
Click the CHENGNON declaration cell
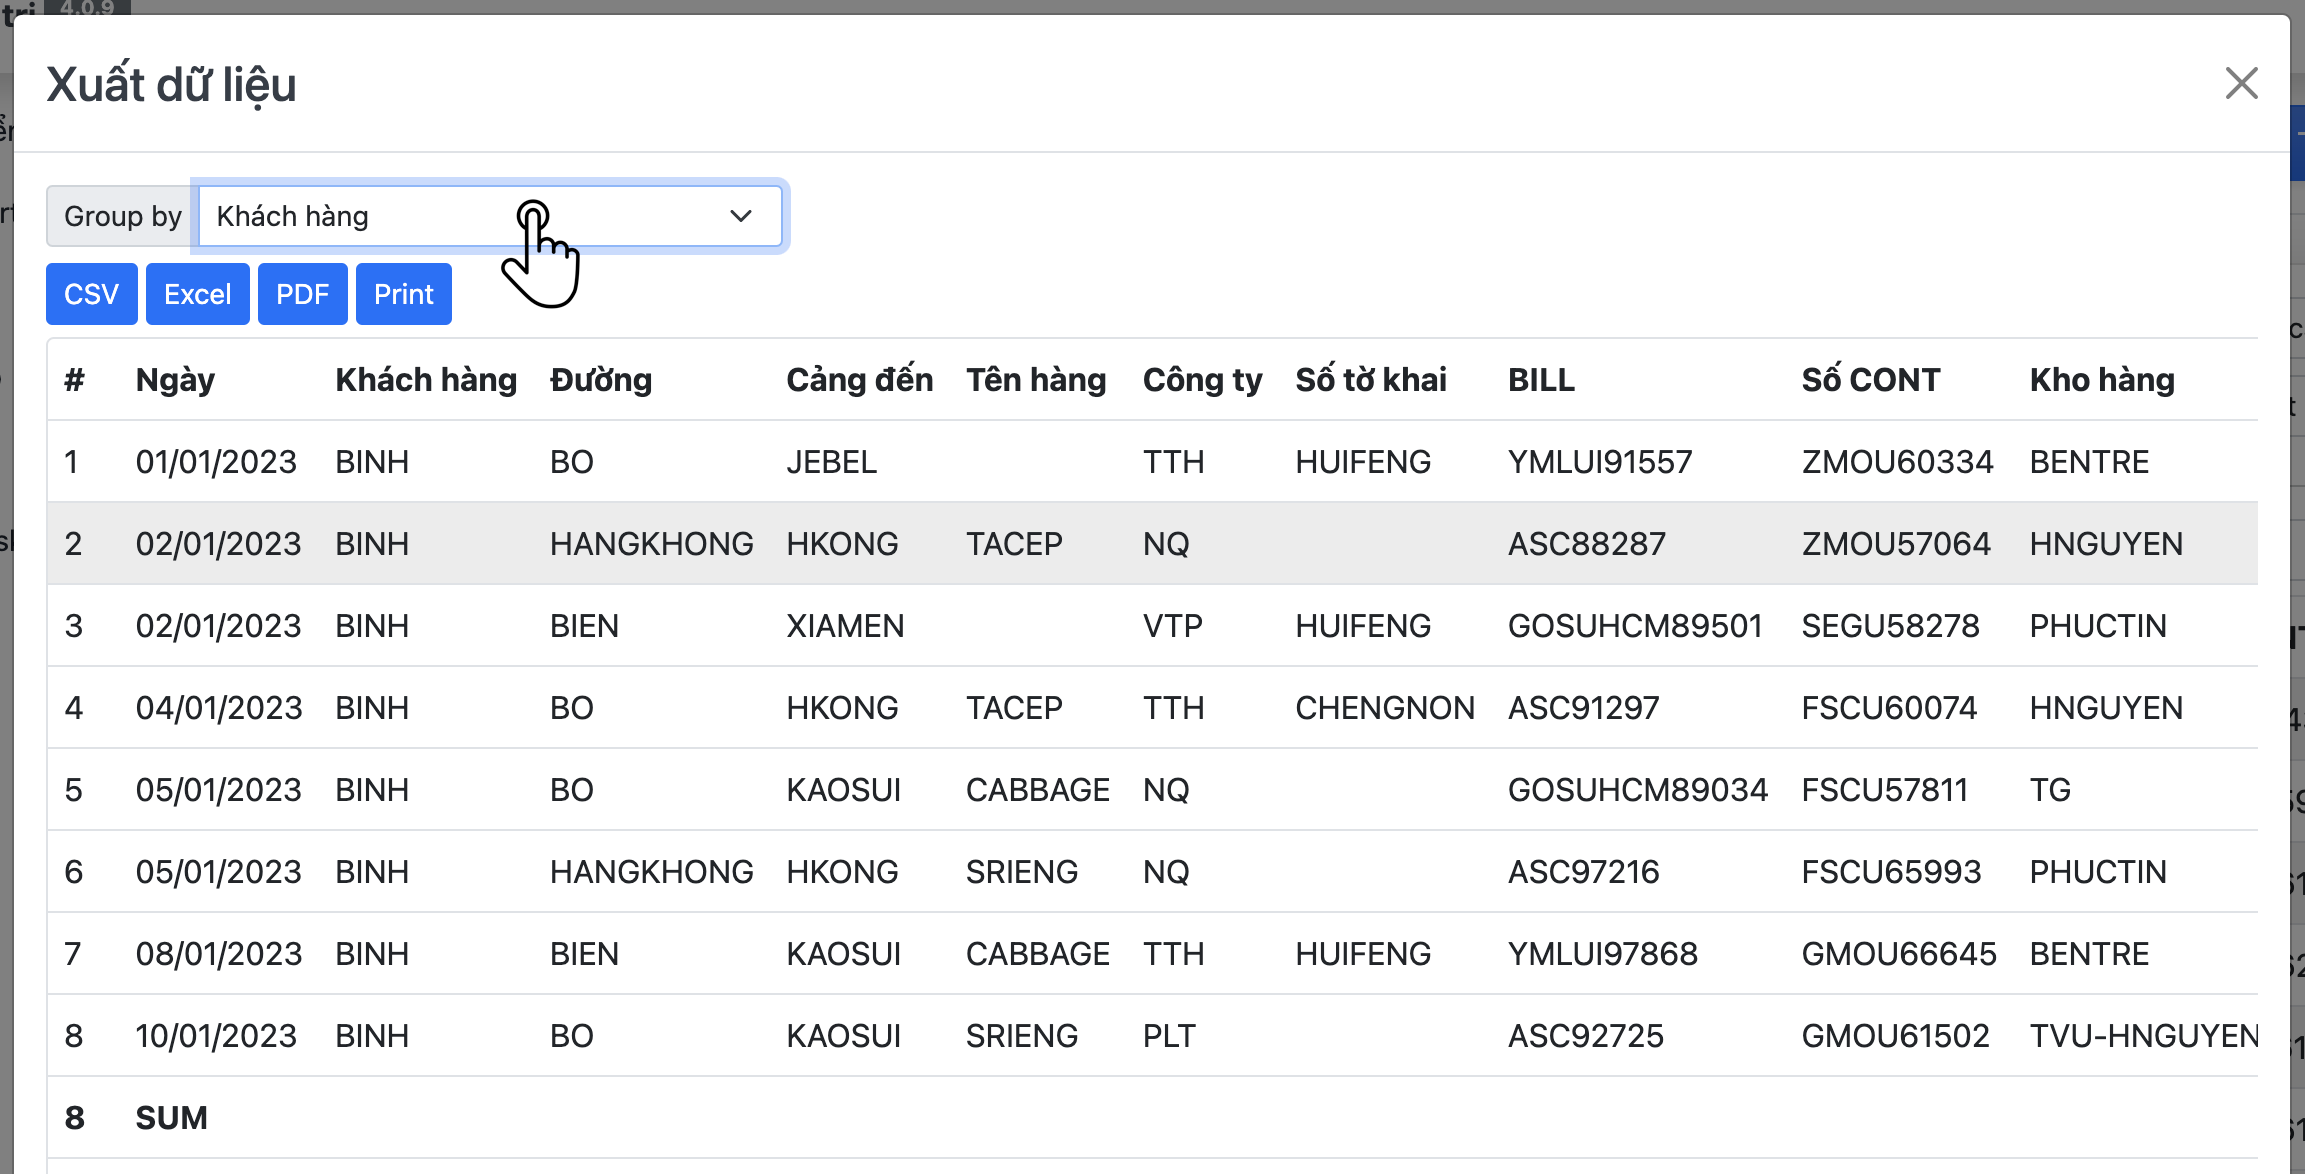point(1384,708)
